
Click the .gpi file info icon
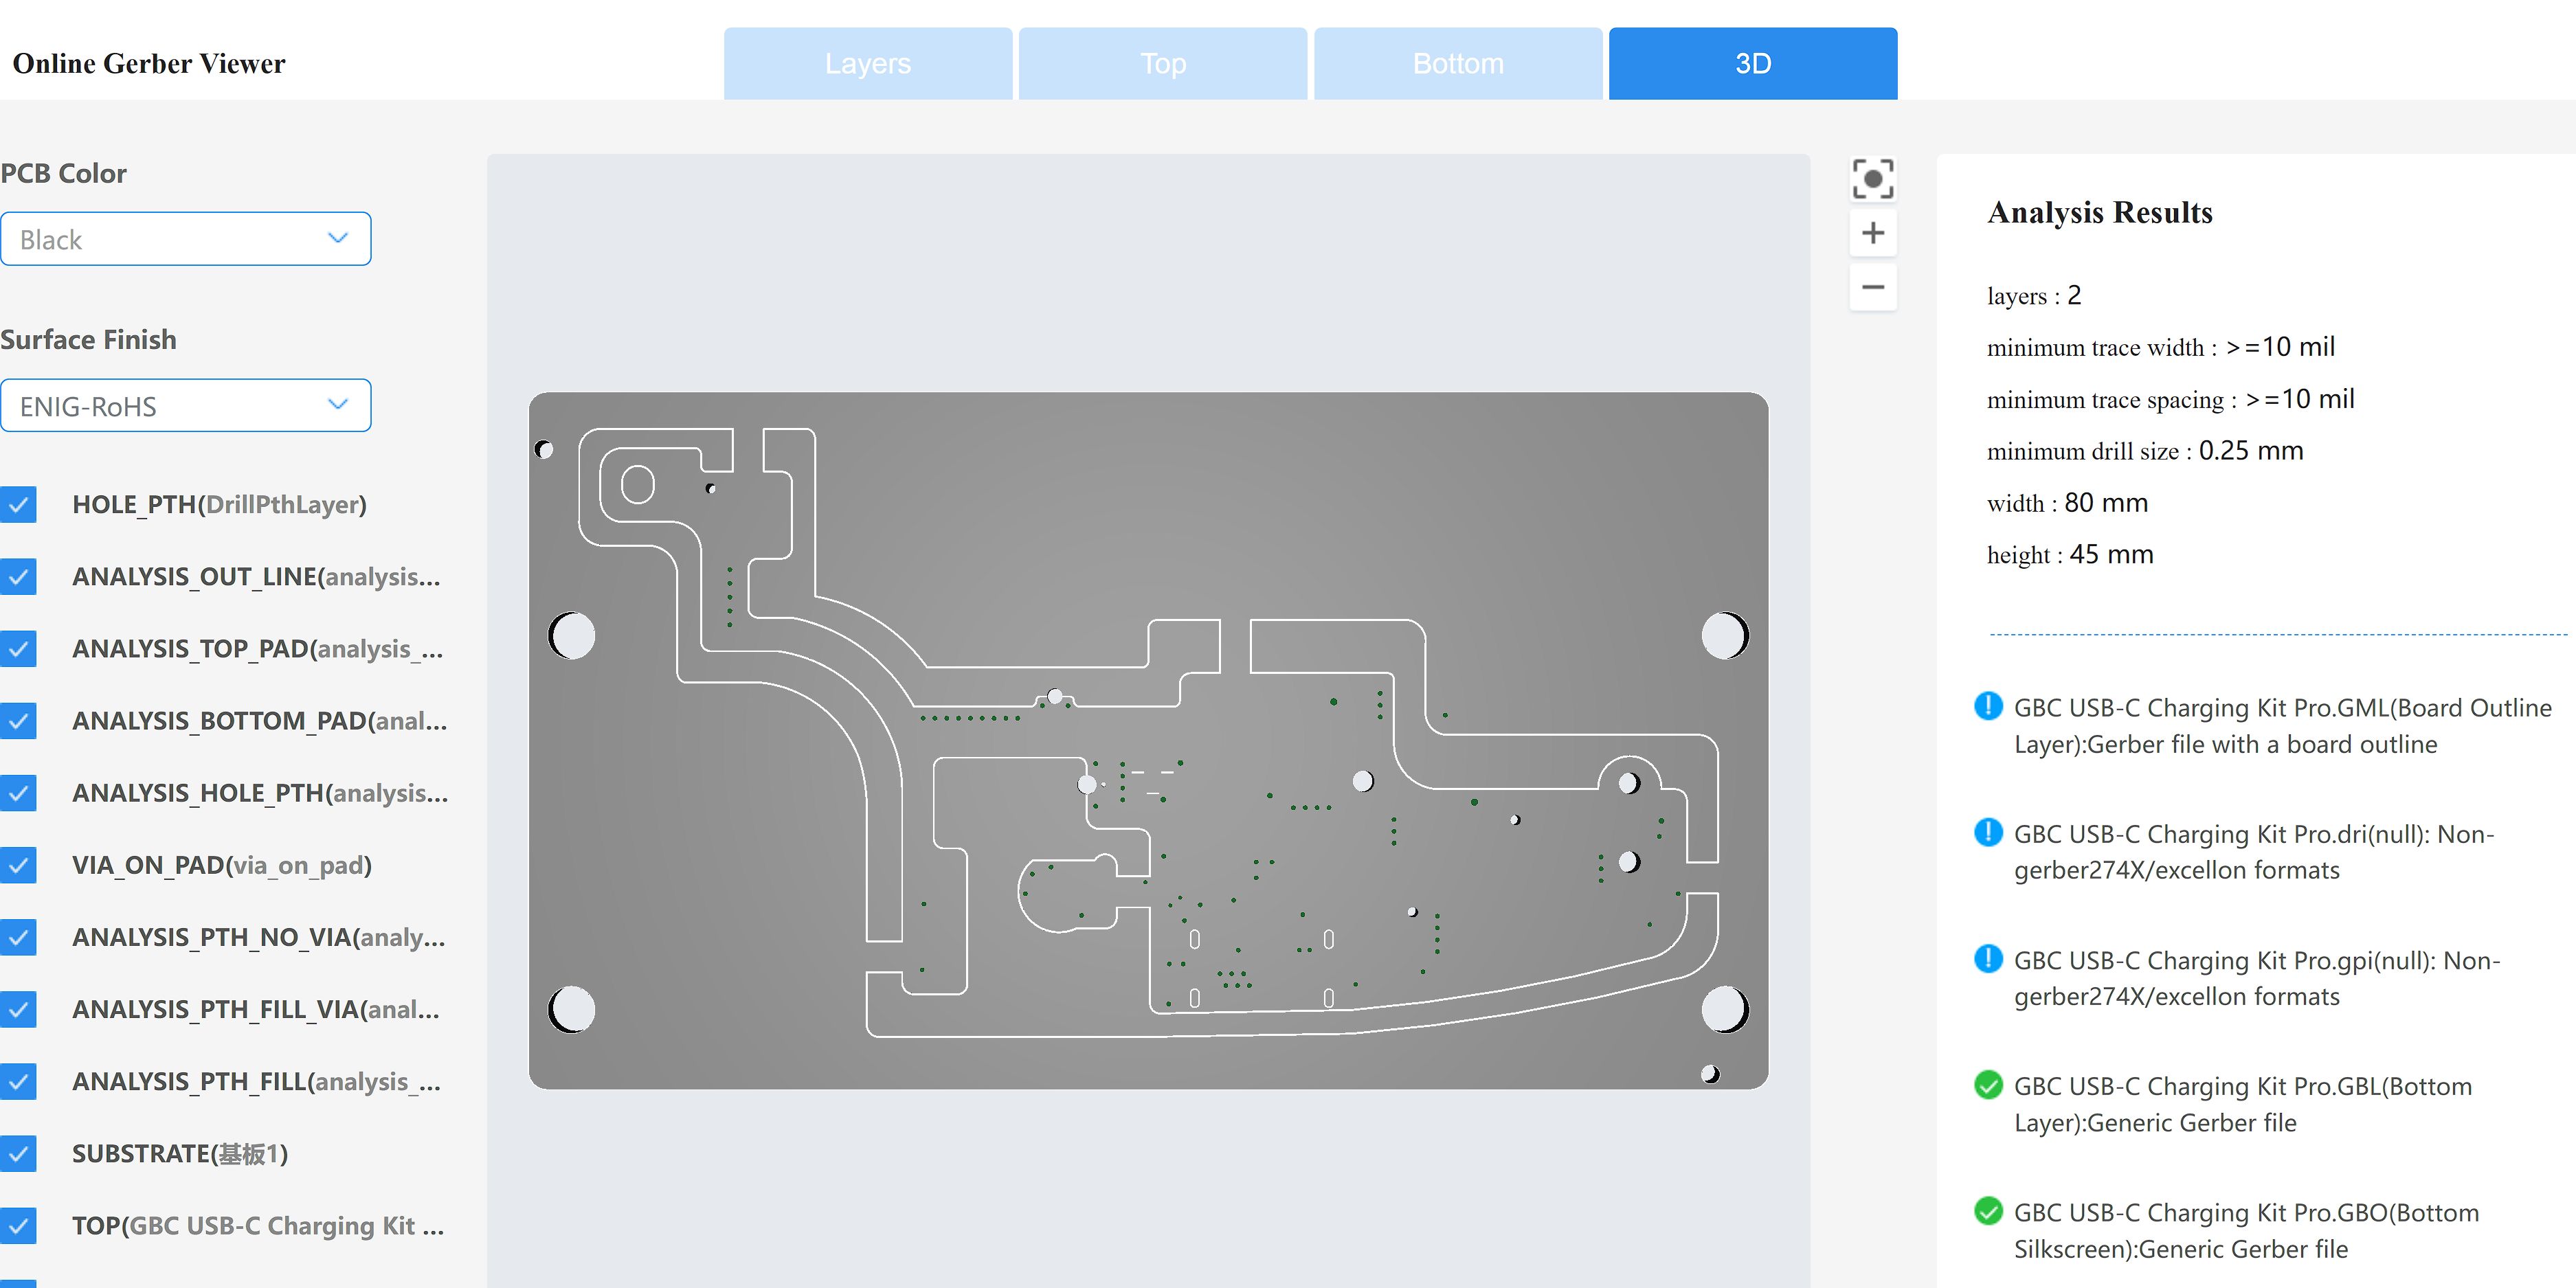pyautogui.click(x=1988, y=959)
